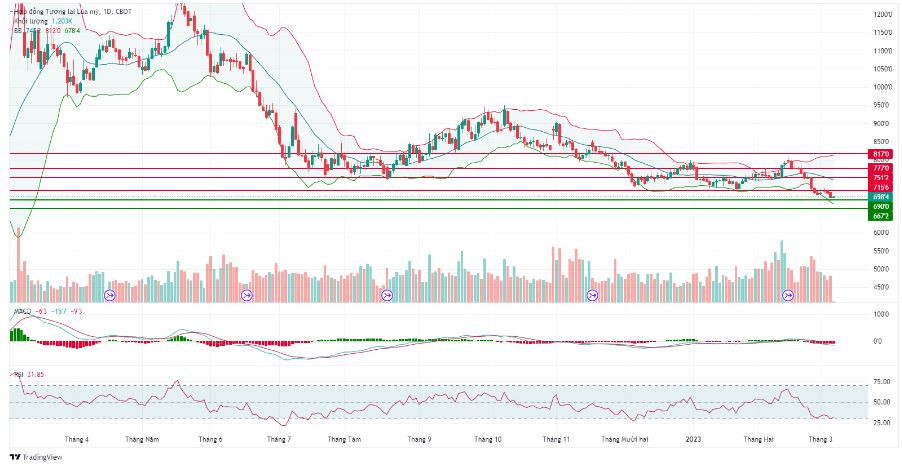Select the green 690'0 support label
The height and width of the screenshot is (468, 902).
[x=881, y=206]
